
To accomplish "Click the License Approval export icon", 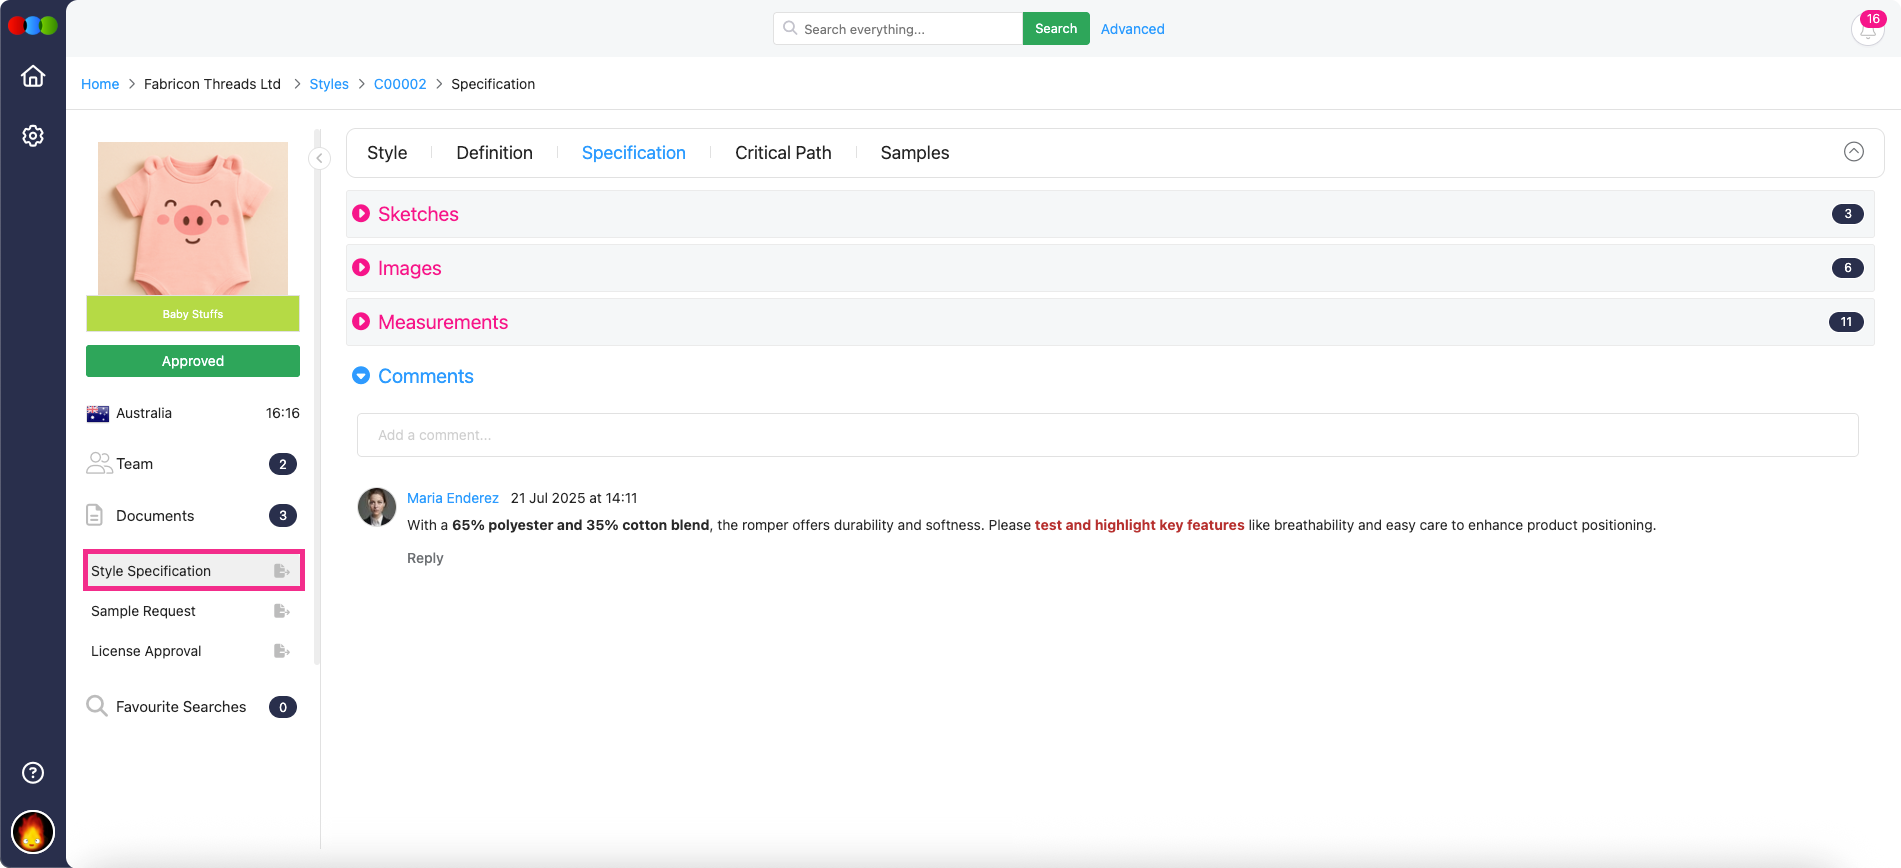I will coord(282,651).
